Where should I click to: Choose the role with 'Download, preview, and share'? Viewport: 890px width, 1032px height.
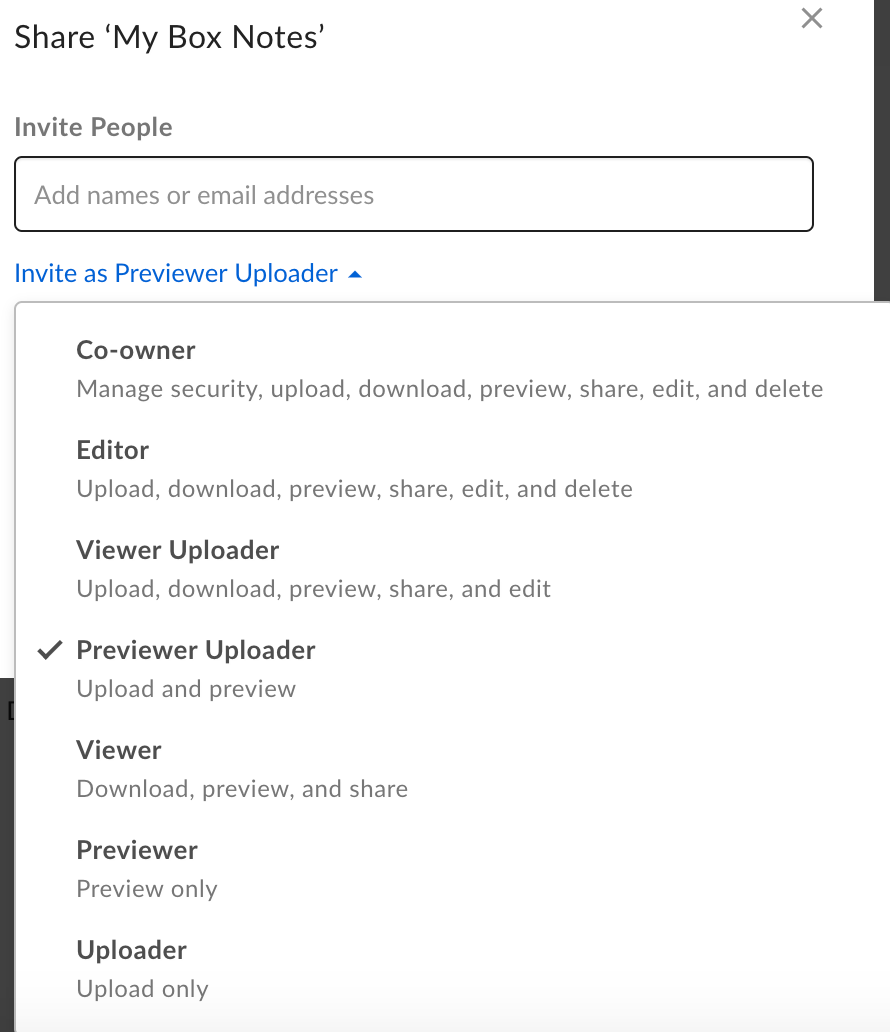118,750
